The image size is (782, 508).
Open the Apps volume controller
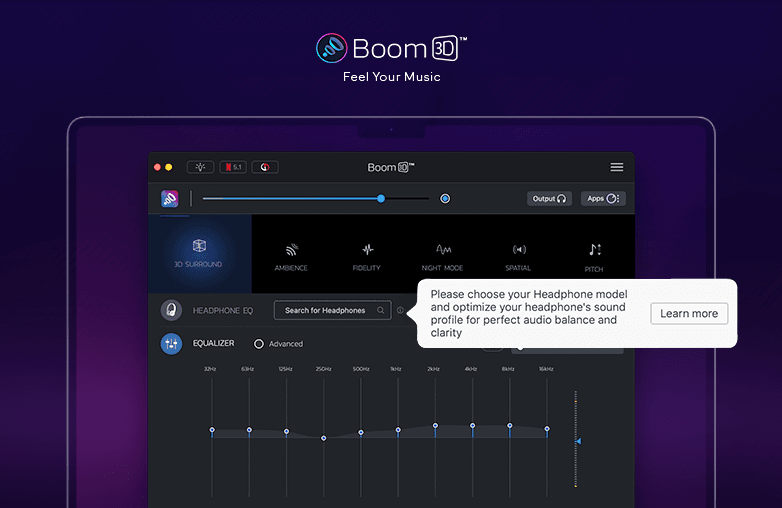click(x=603, y=198)
